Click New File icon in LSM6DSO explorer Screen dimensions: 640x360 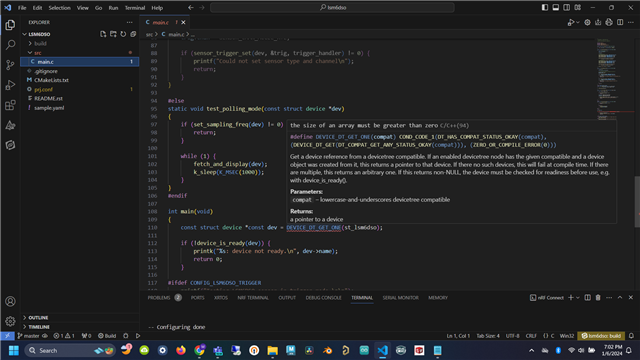click(x=103, y=34)
